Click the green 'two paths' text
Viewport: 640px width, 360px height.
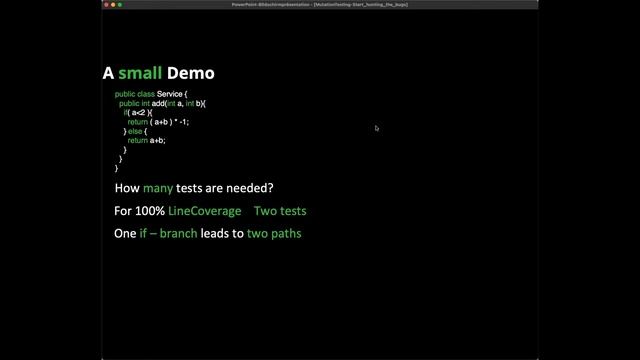pos(274,233)
